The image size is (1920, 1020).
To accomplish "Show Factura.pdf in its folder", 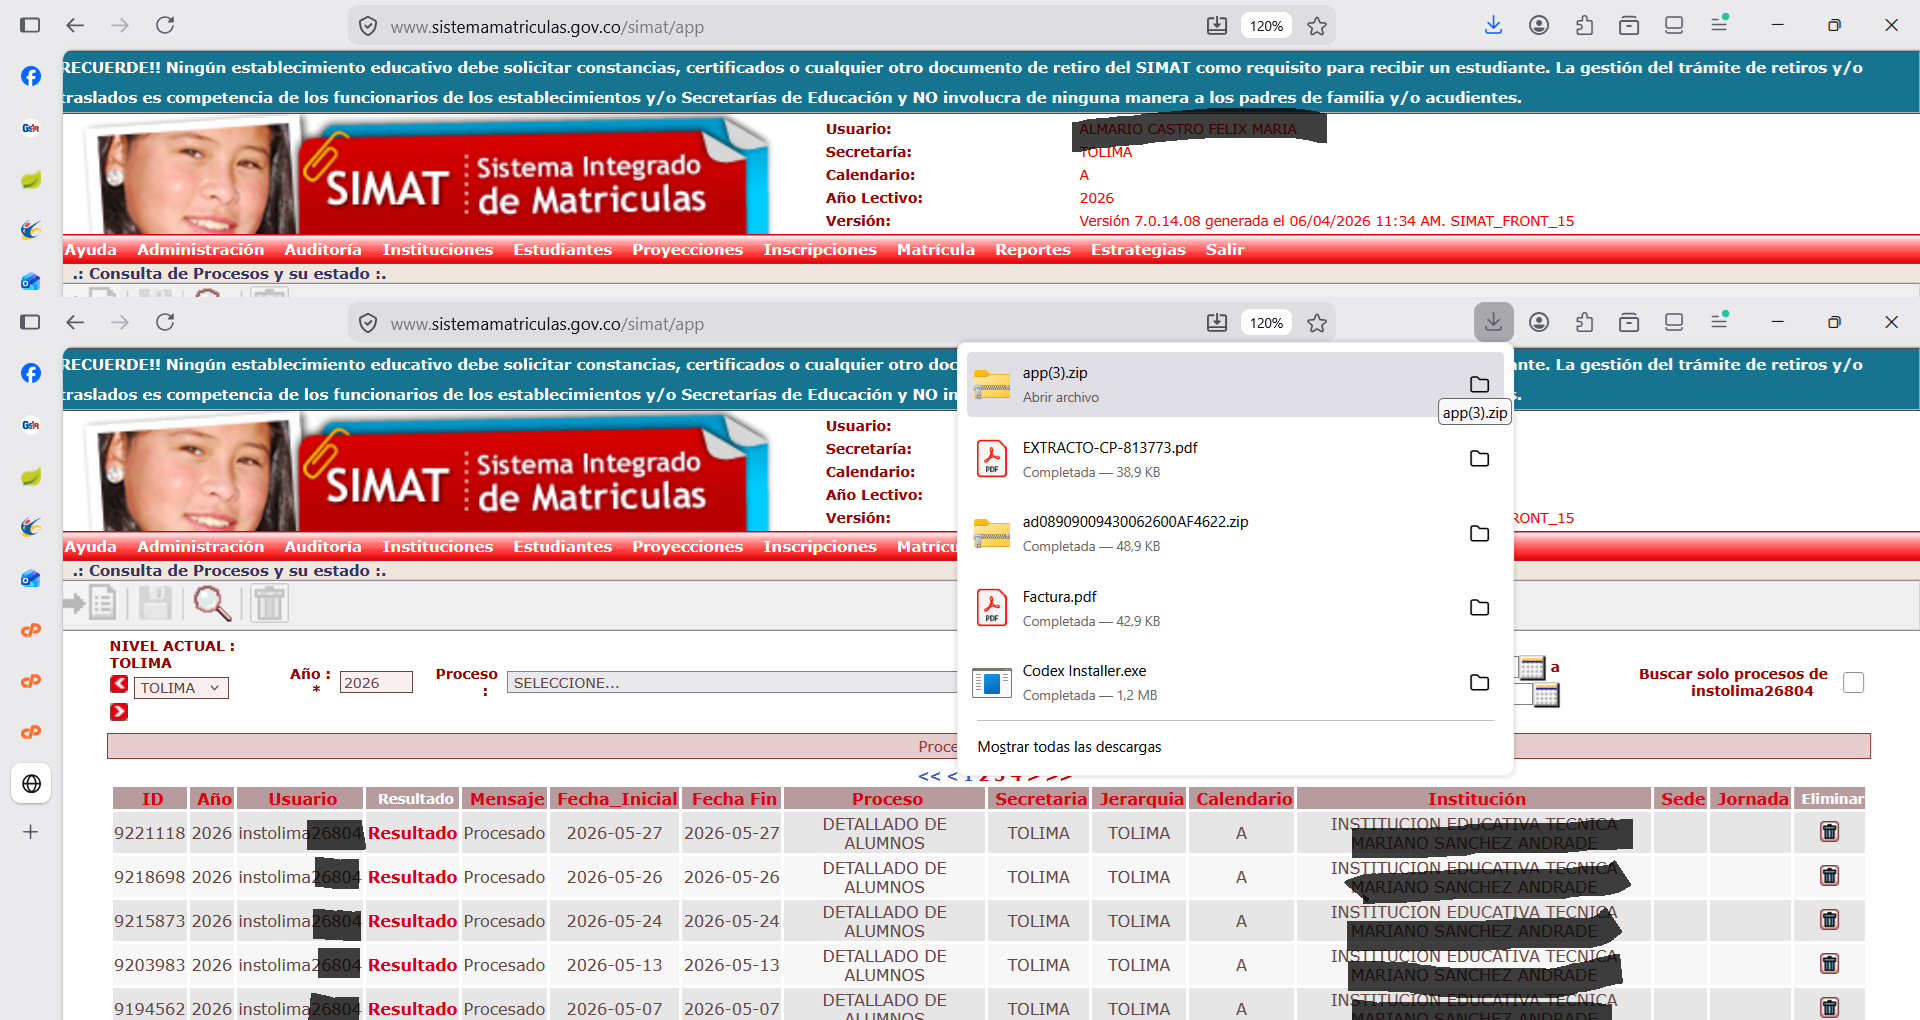I will [x=1479, y=608].
